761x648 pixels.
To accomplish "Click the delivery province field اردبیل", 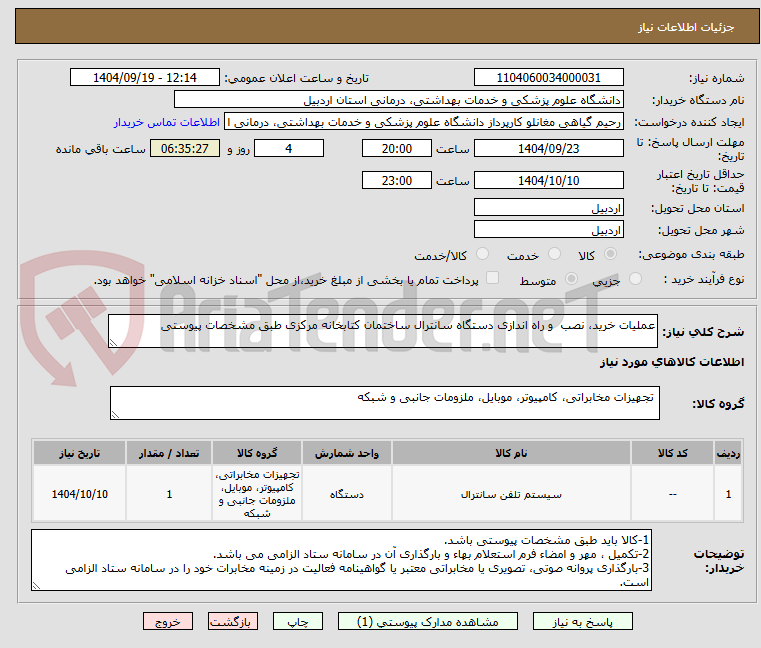I will coord(548,207).
